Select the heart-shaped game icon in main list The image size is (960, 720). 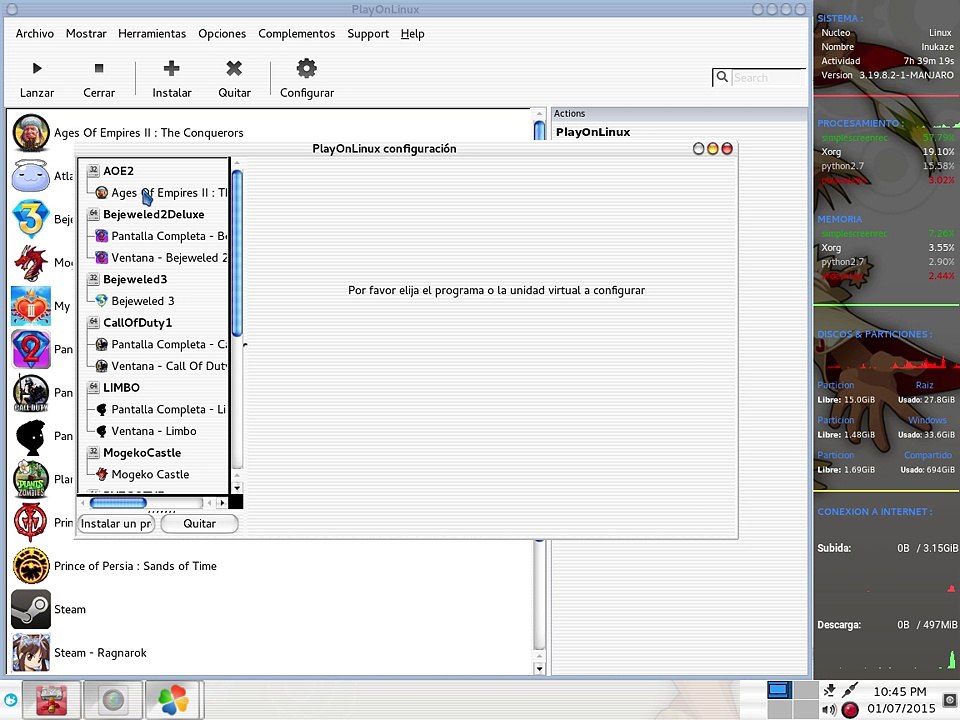31,306
